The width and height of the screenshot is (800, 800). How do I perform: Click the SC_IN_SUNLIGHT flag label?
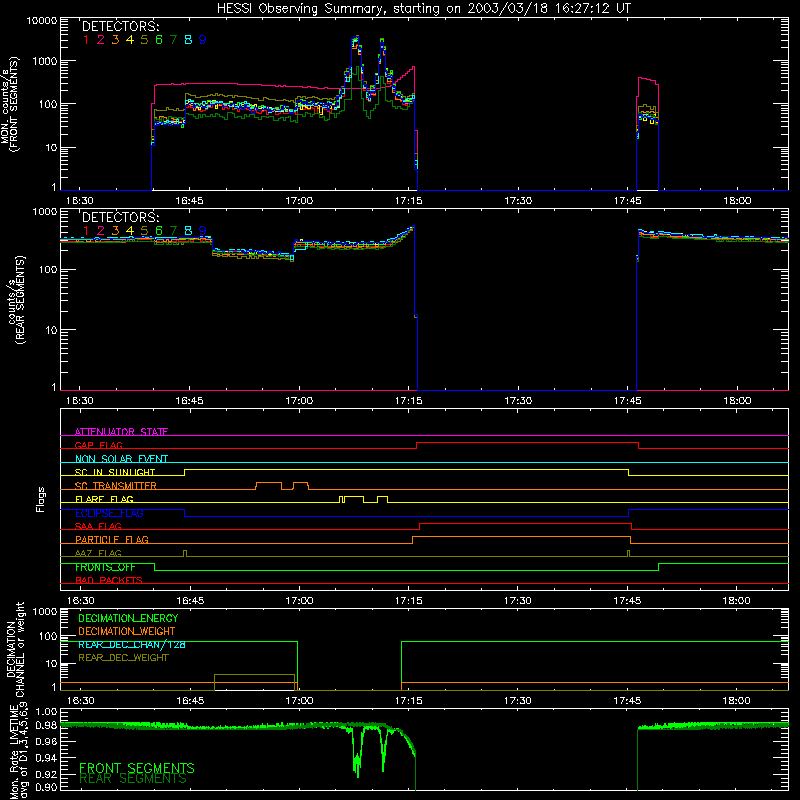tap(115, 472)
